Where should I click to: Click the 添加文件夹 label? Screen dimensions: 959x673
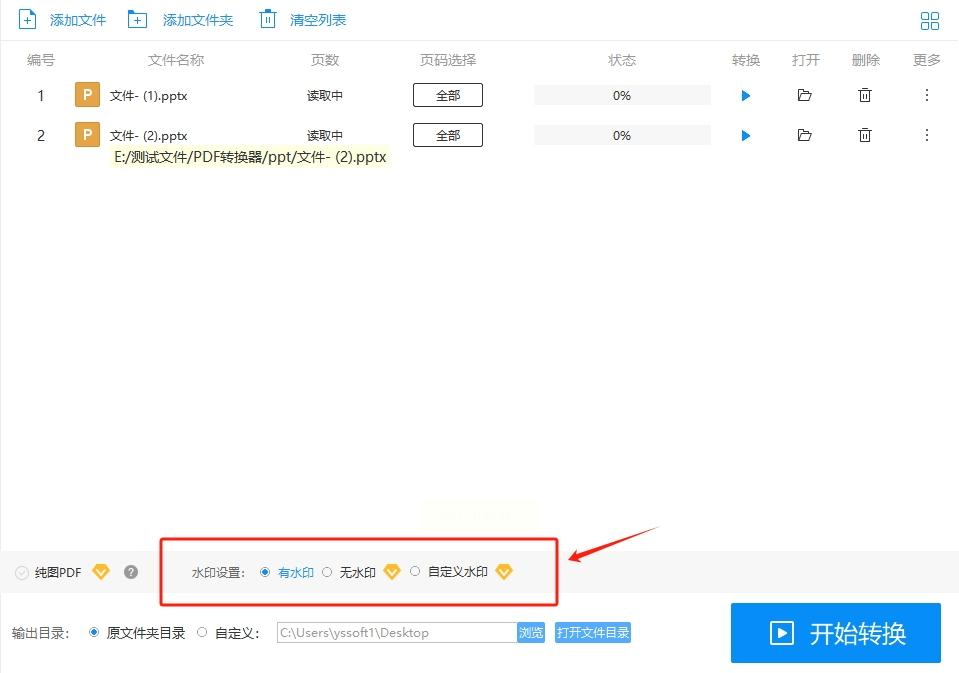click(198, 20)
